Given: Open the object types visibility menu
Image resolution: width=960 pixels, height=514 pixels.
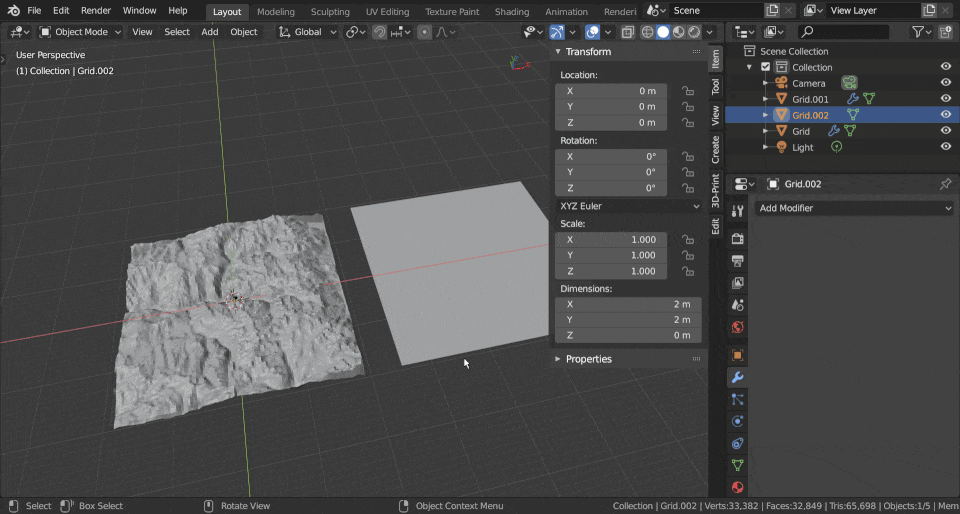Looking at the screenshot, I should [534, 32].
